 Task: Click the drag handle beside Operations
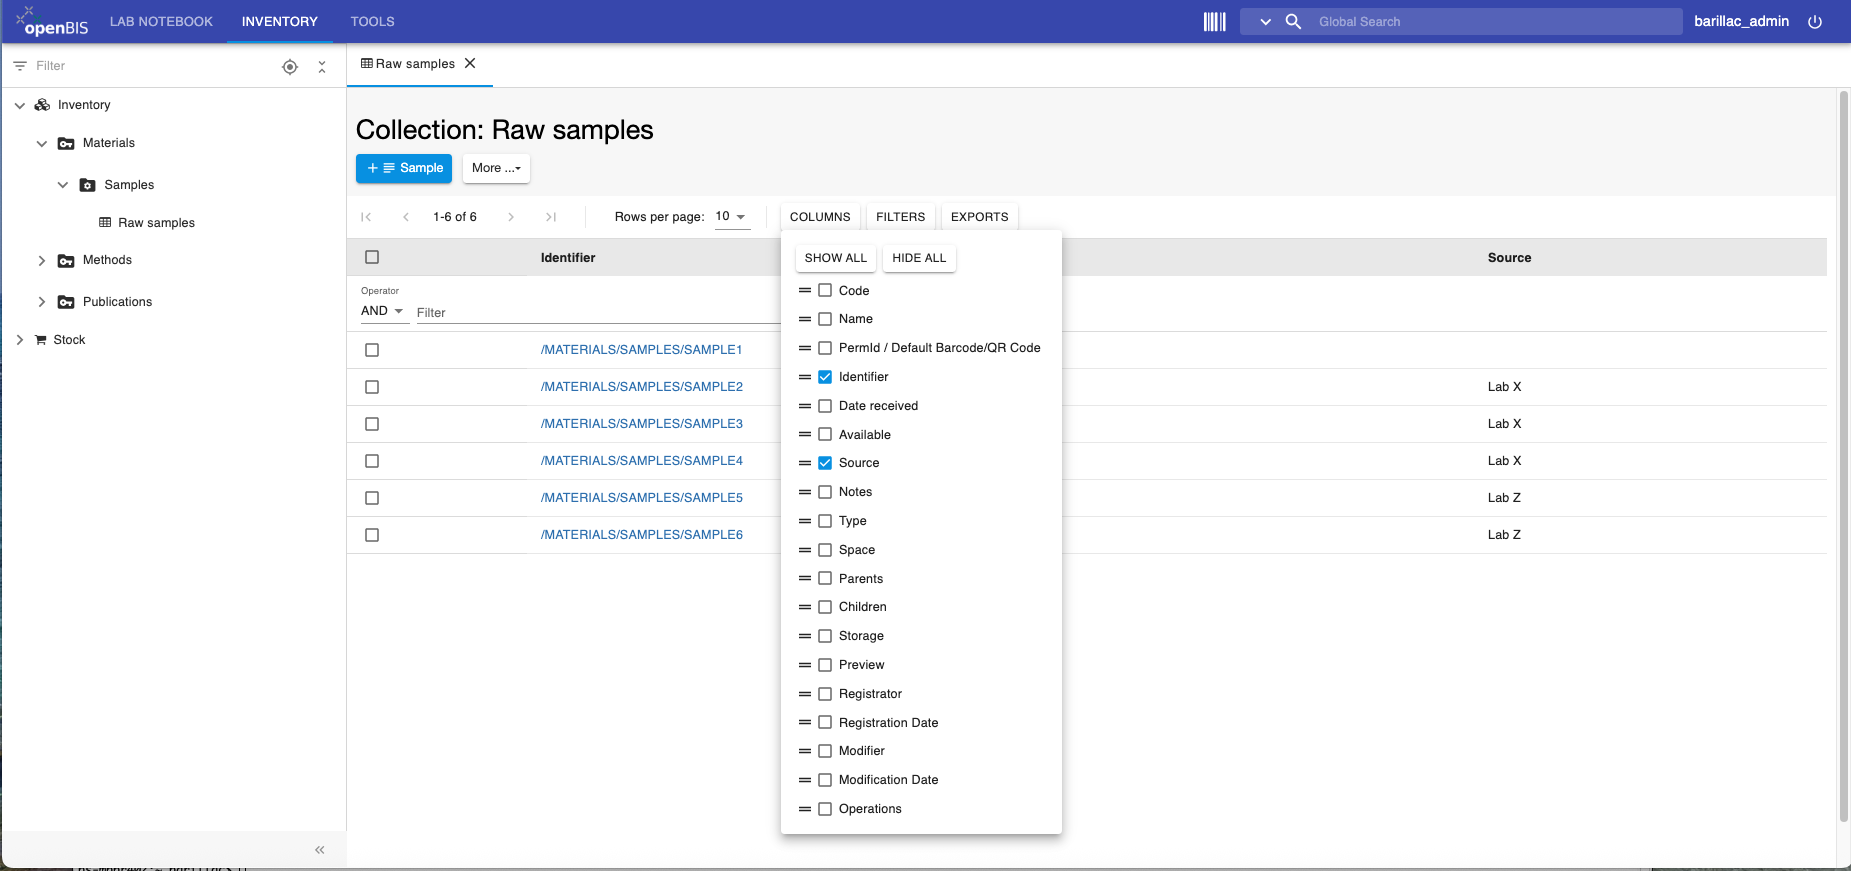pos(805,809)
